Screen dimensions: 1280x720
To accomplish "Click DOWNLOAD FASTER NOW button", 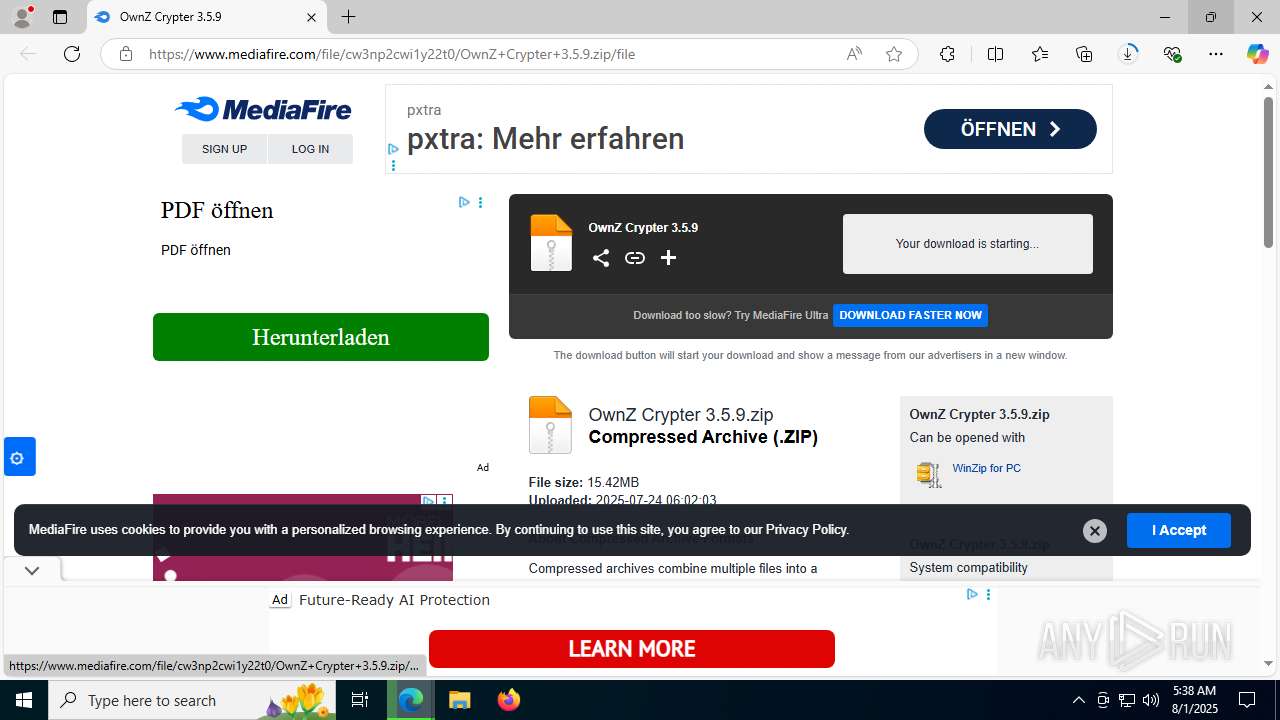I will point(910,315).
